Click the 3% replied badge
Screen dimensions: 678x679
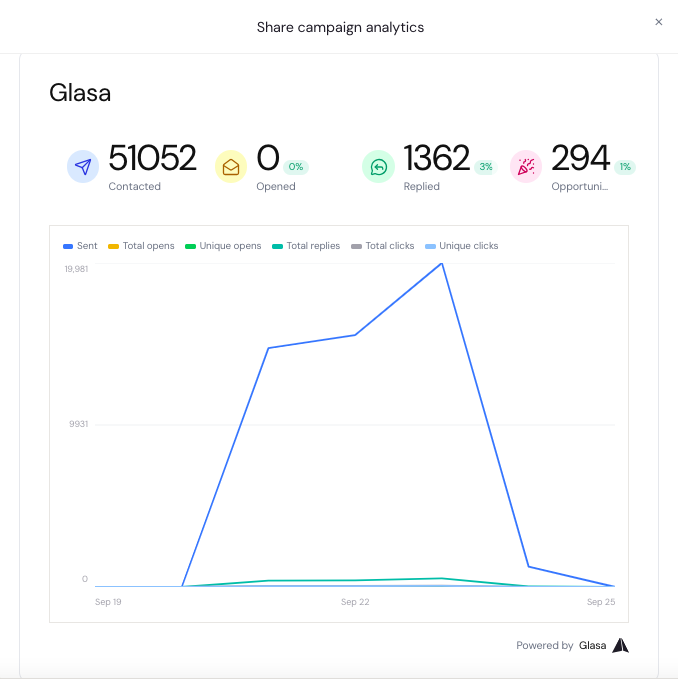[x=486, y=167]
